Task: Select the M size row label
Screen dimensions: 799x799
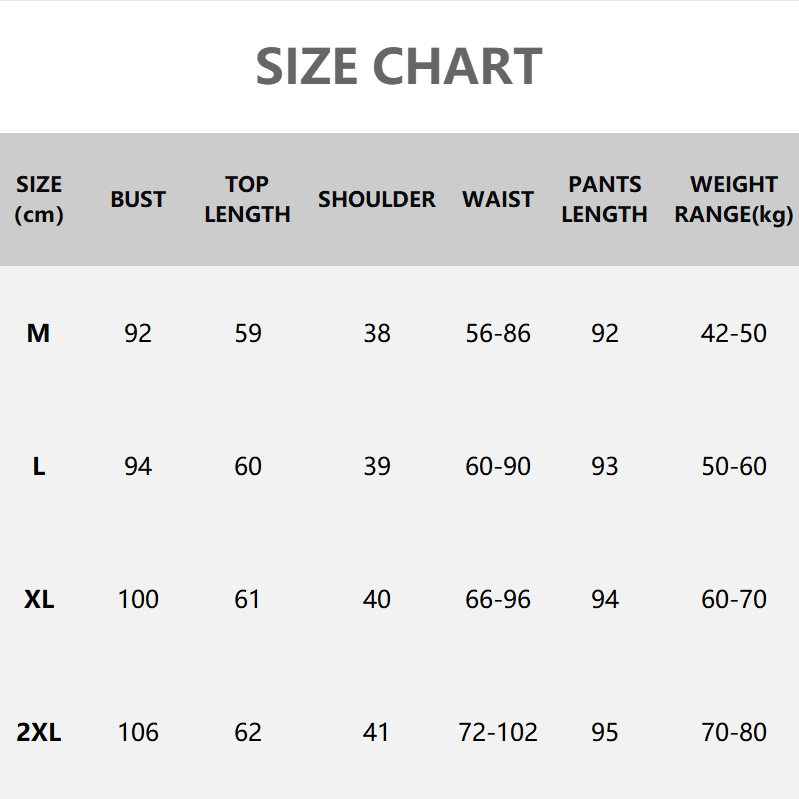Action: pyautogui.click(x=38, y=333)
